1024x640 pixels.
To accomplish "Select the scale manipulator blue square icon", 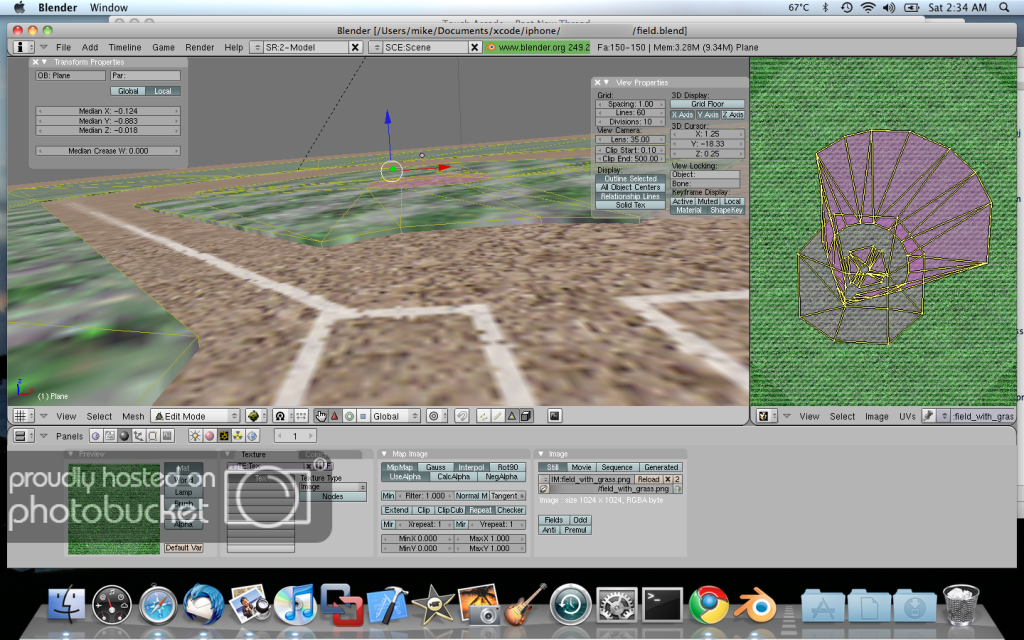I will click(363, 416).
